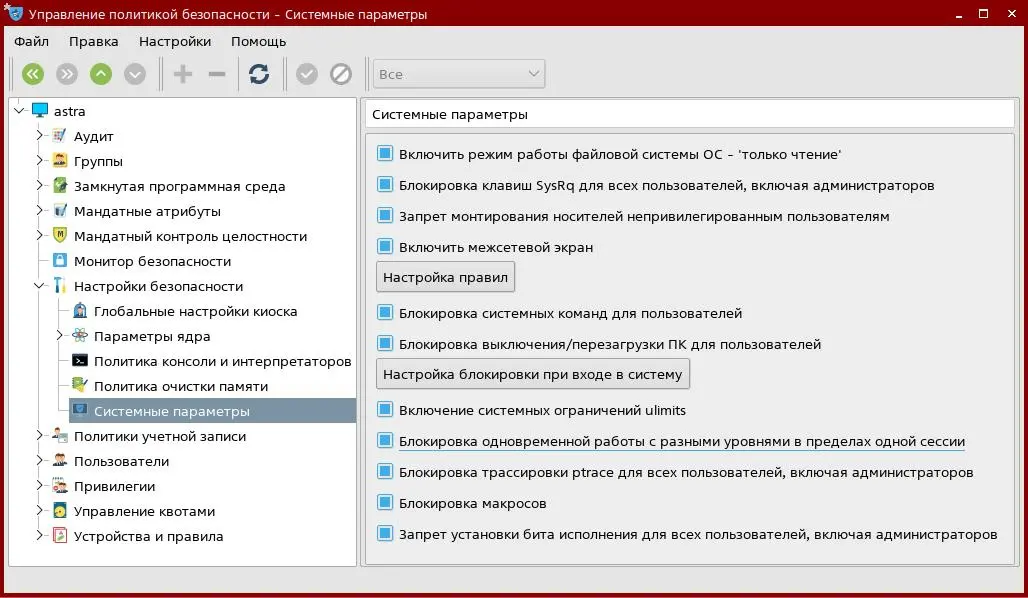Click the Мандатный контроль целостности shield icon

(x=60, y=235)
